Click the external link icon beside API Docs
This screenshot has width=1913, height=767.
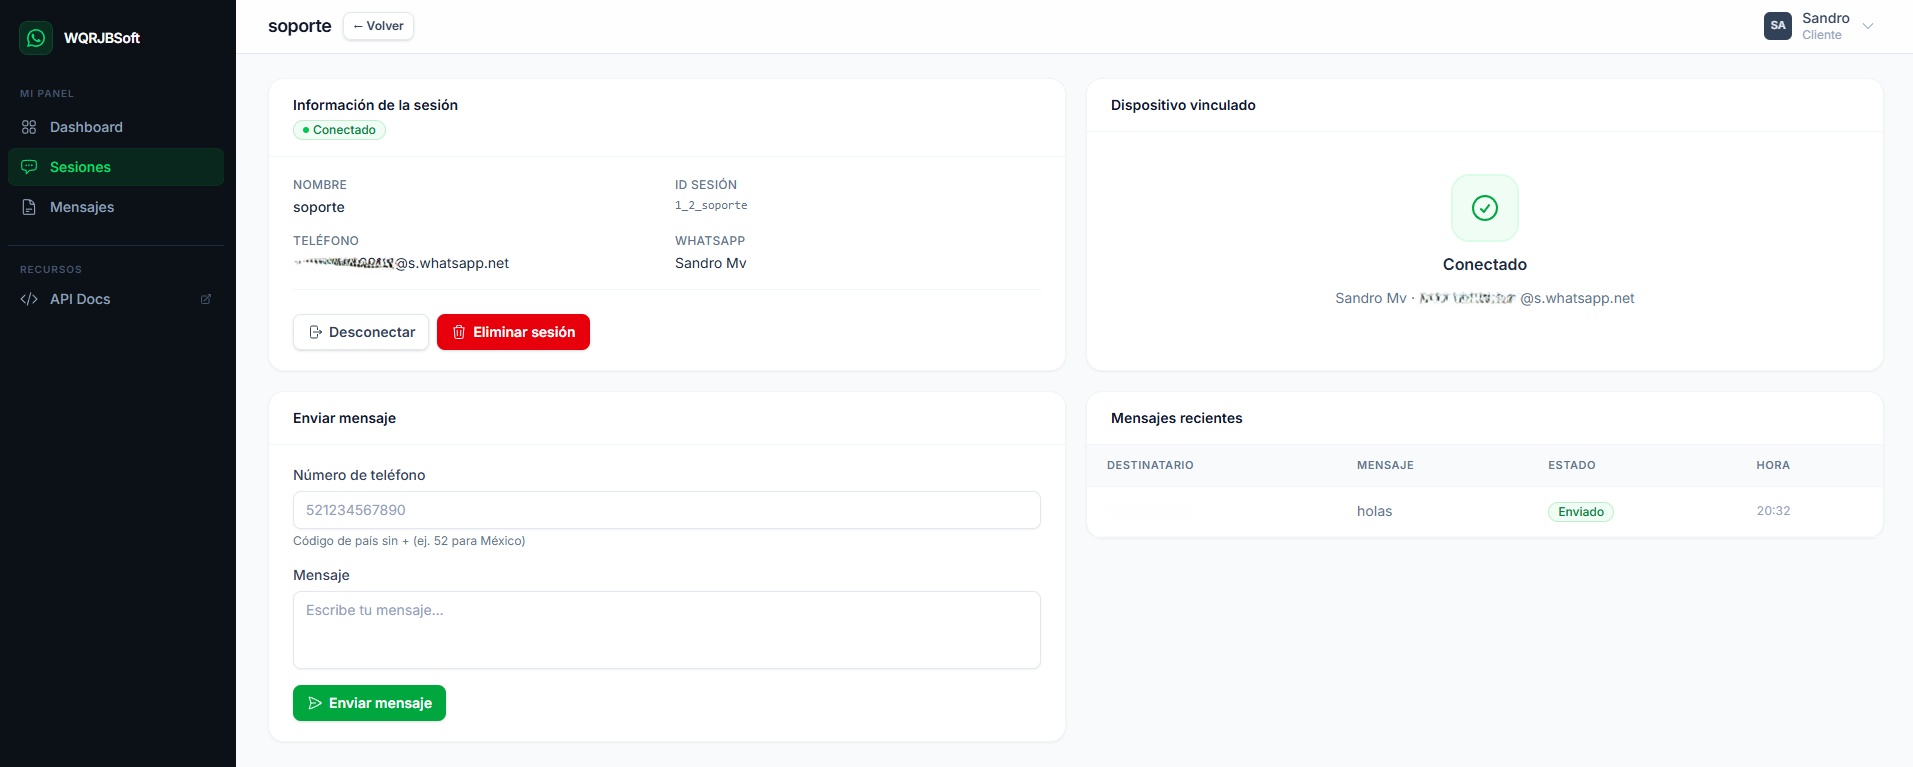pyautogui.click(x=206, y=299)
